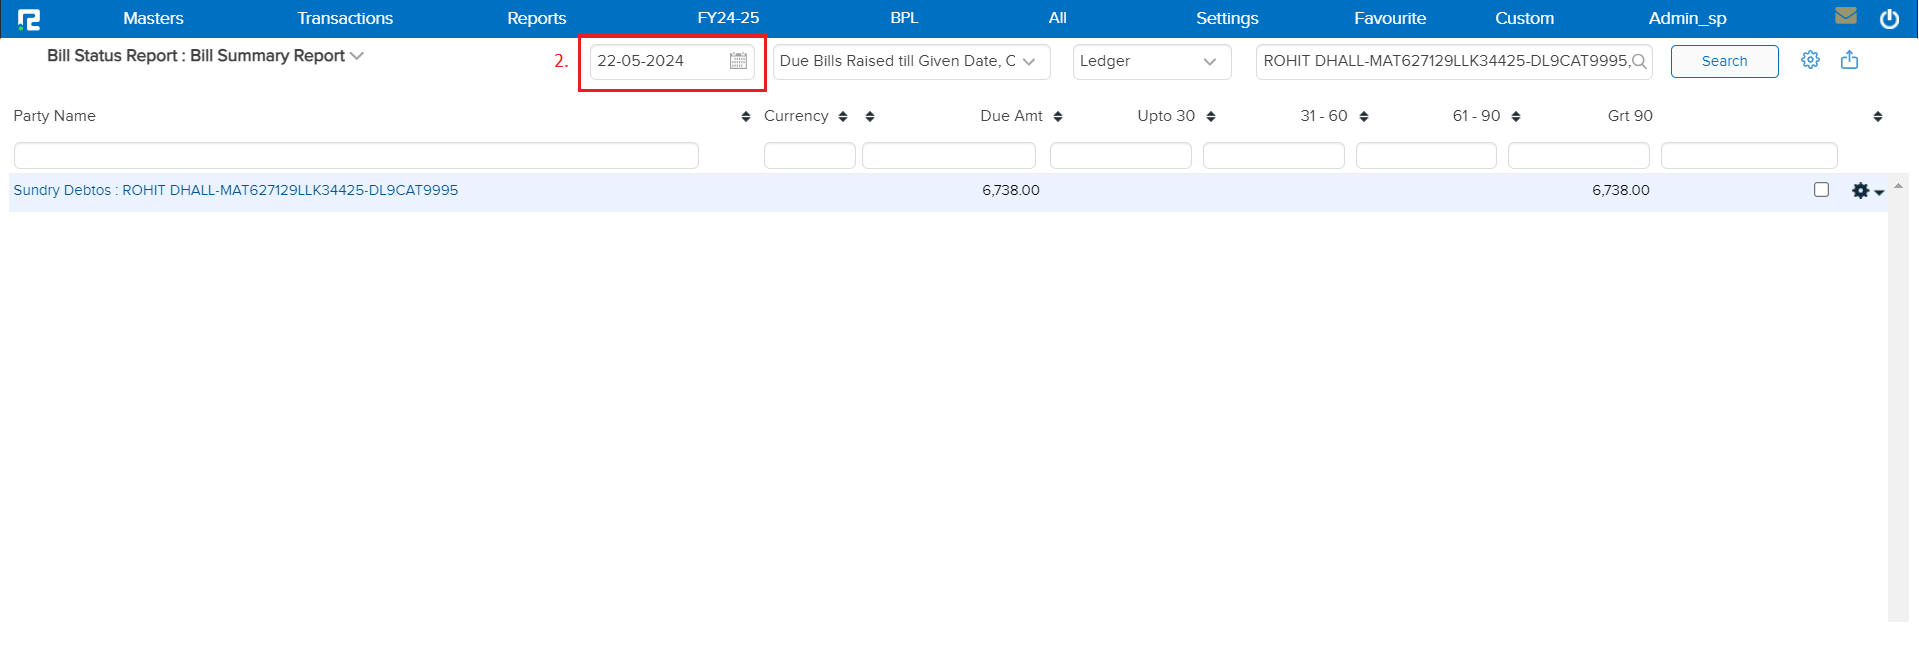Sort by Due Amt column arrows
The width and height of the screenshot is (1919, 648).
tap(1058, 117)
